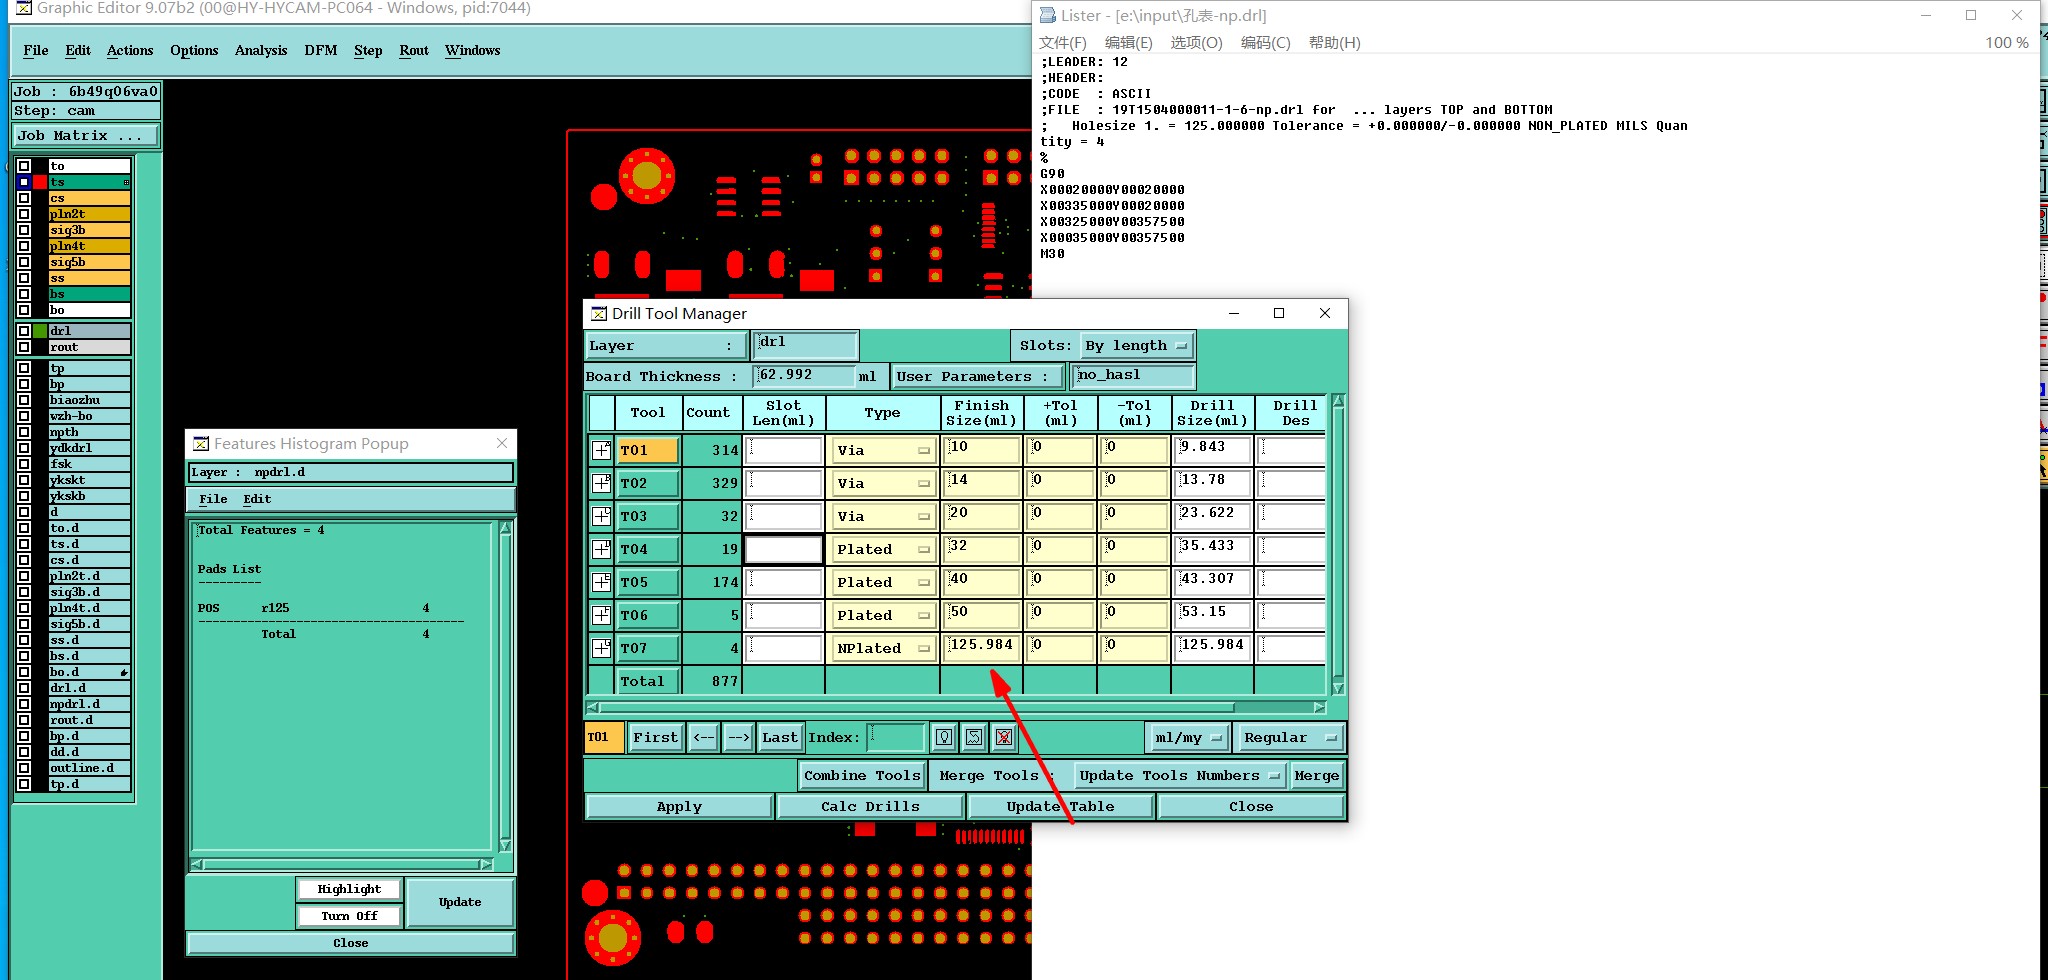The width and height of the screenshot is (2048, 980).
Task: Toggle the 'npdrl.d' layer checkbox
Action: (x=24, y=704)
